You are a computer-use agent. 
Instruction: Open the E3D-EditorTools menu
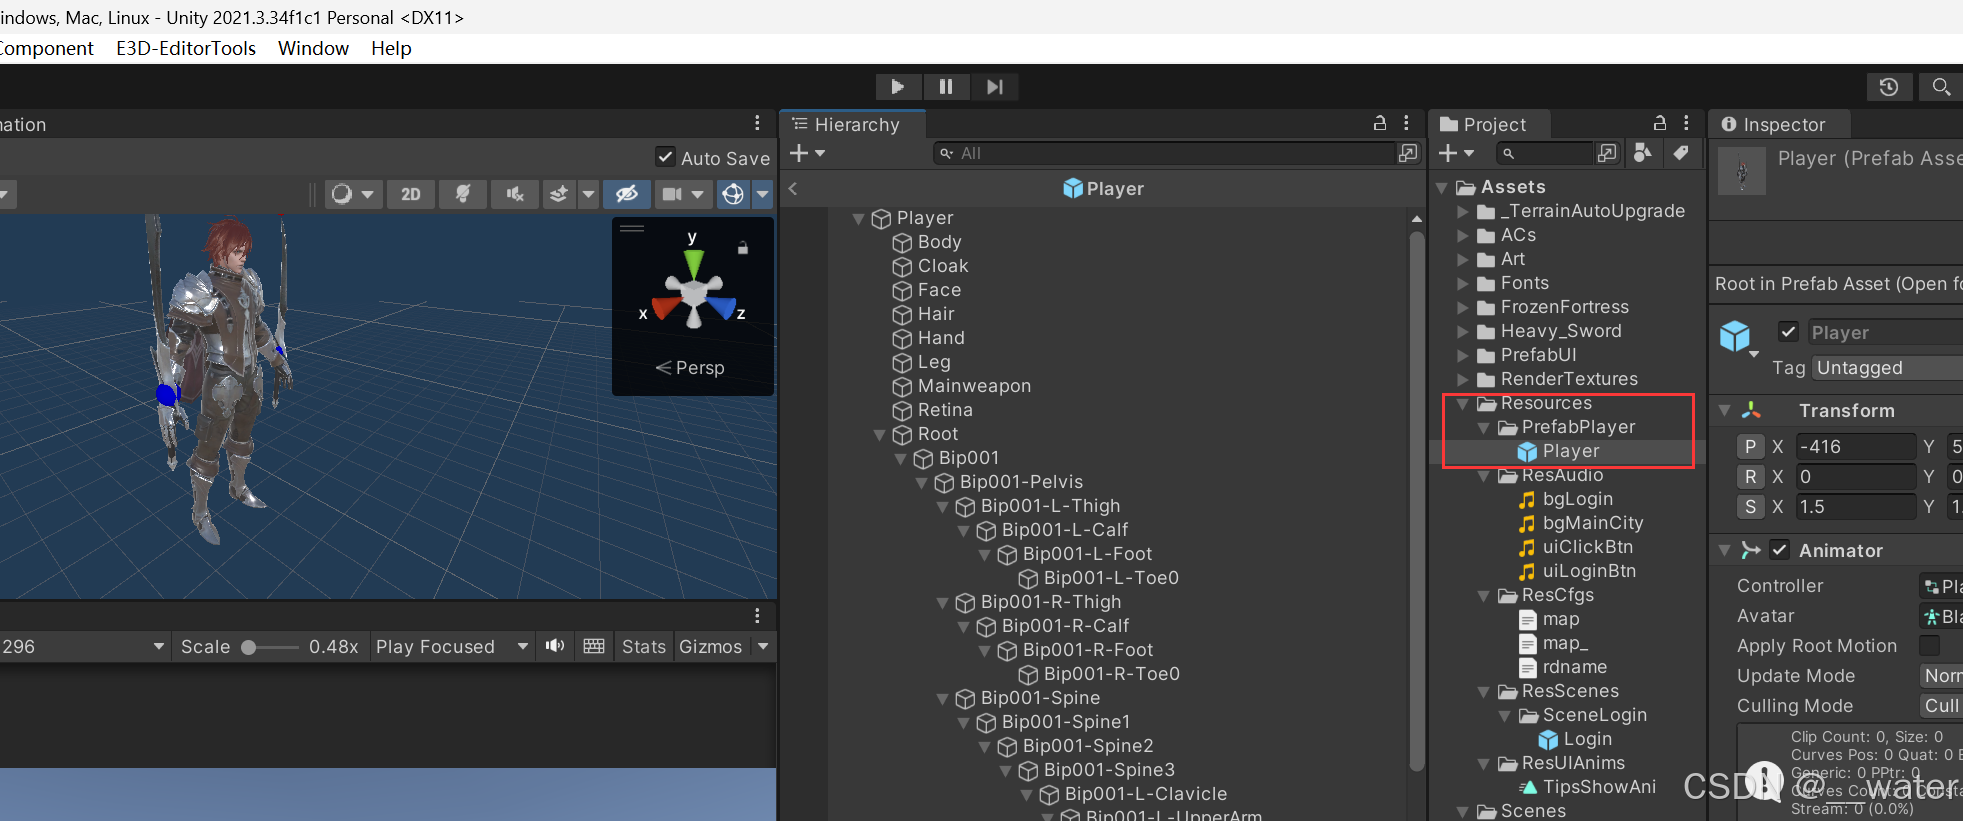point(186,48)
